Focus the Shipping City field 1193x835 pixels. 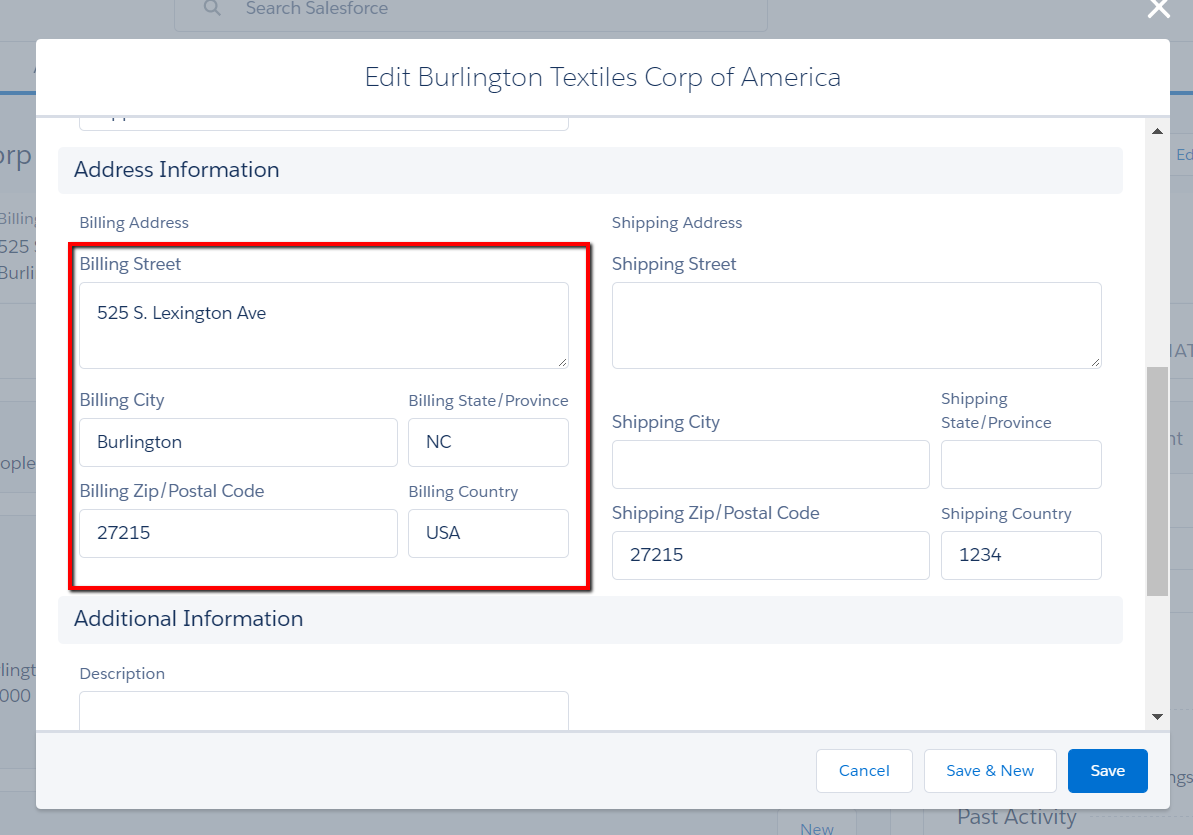pyautogui.click(x=770, y=464)
